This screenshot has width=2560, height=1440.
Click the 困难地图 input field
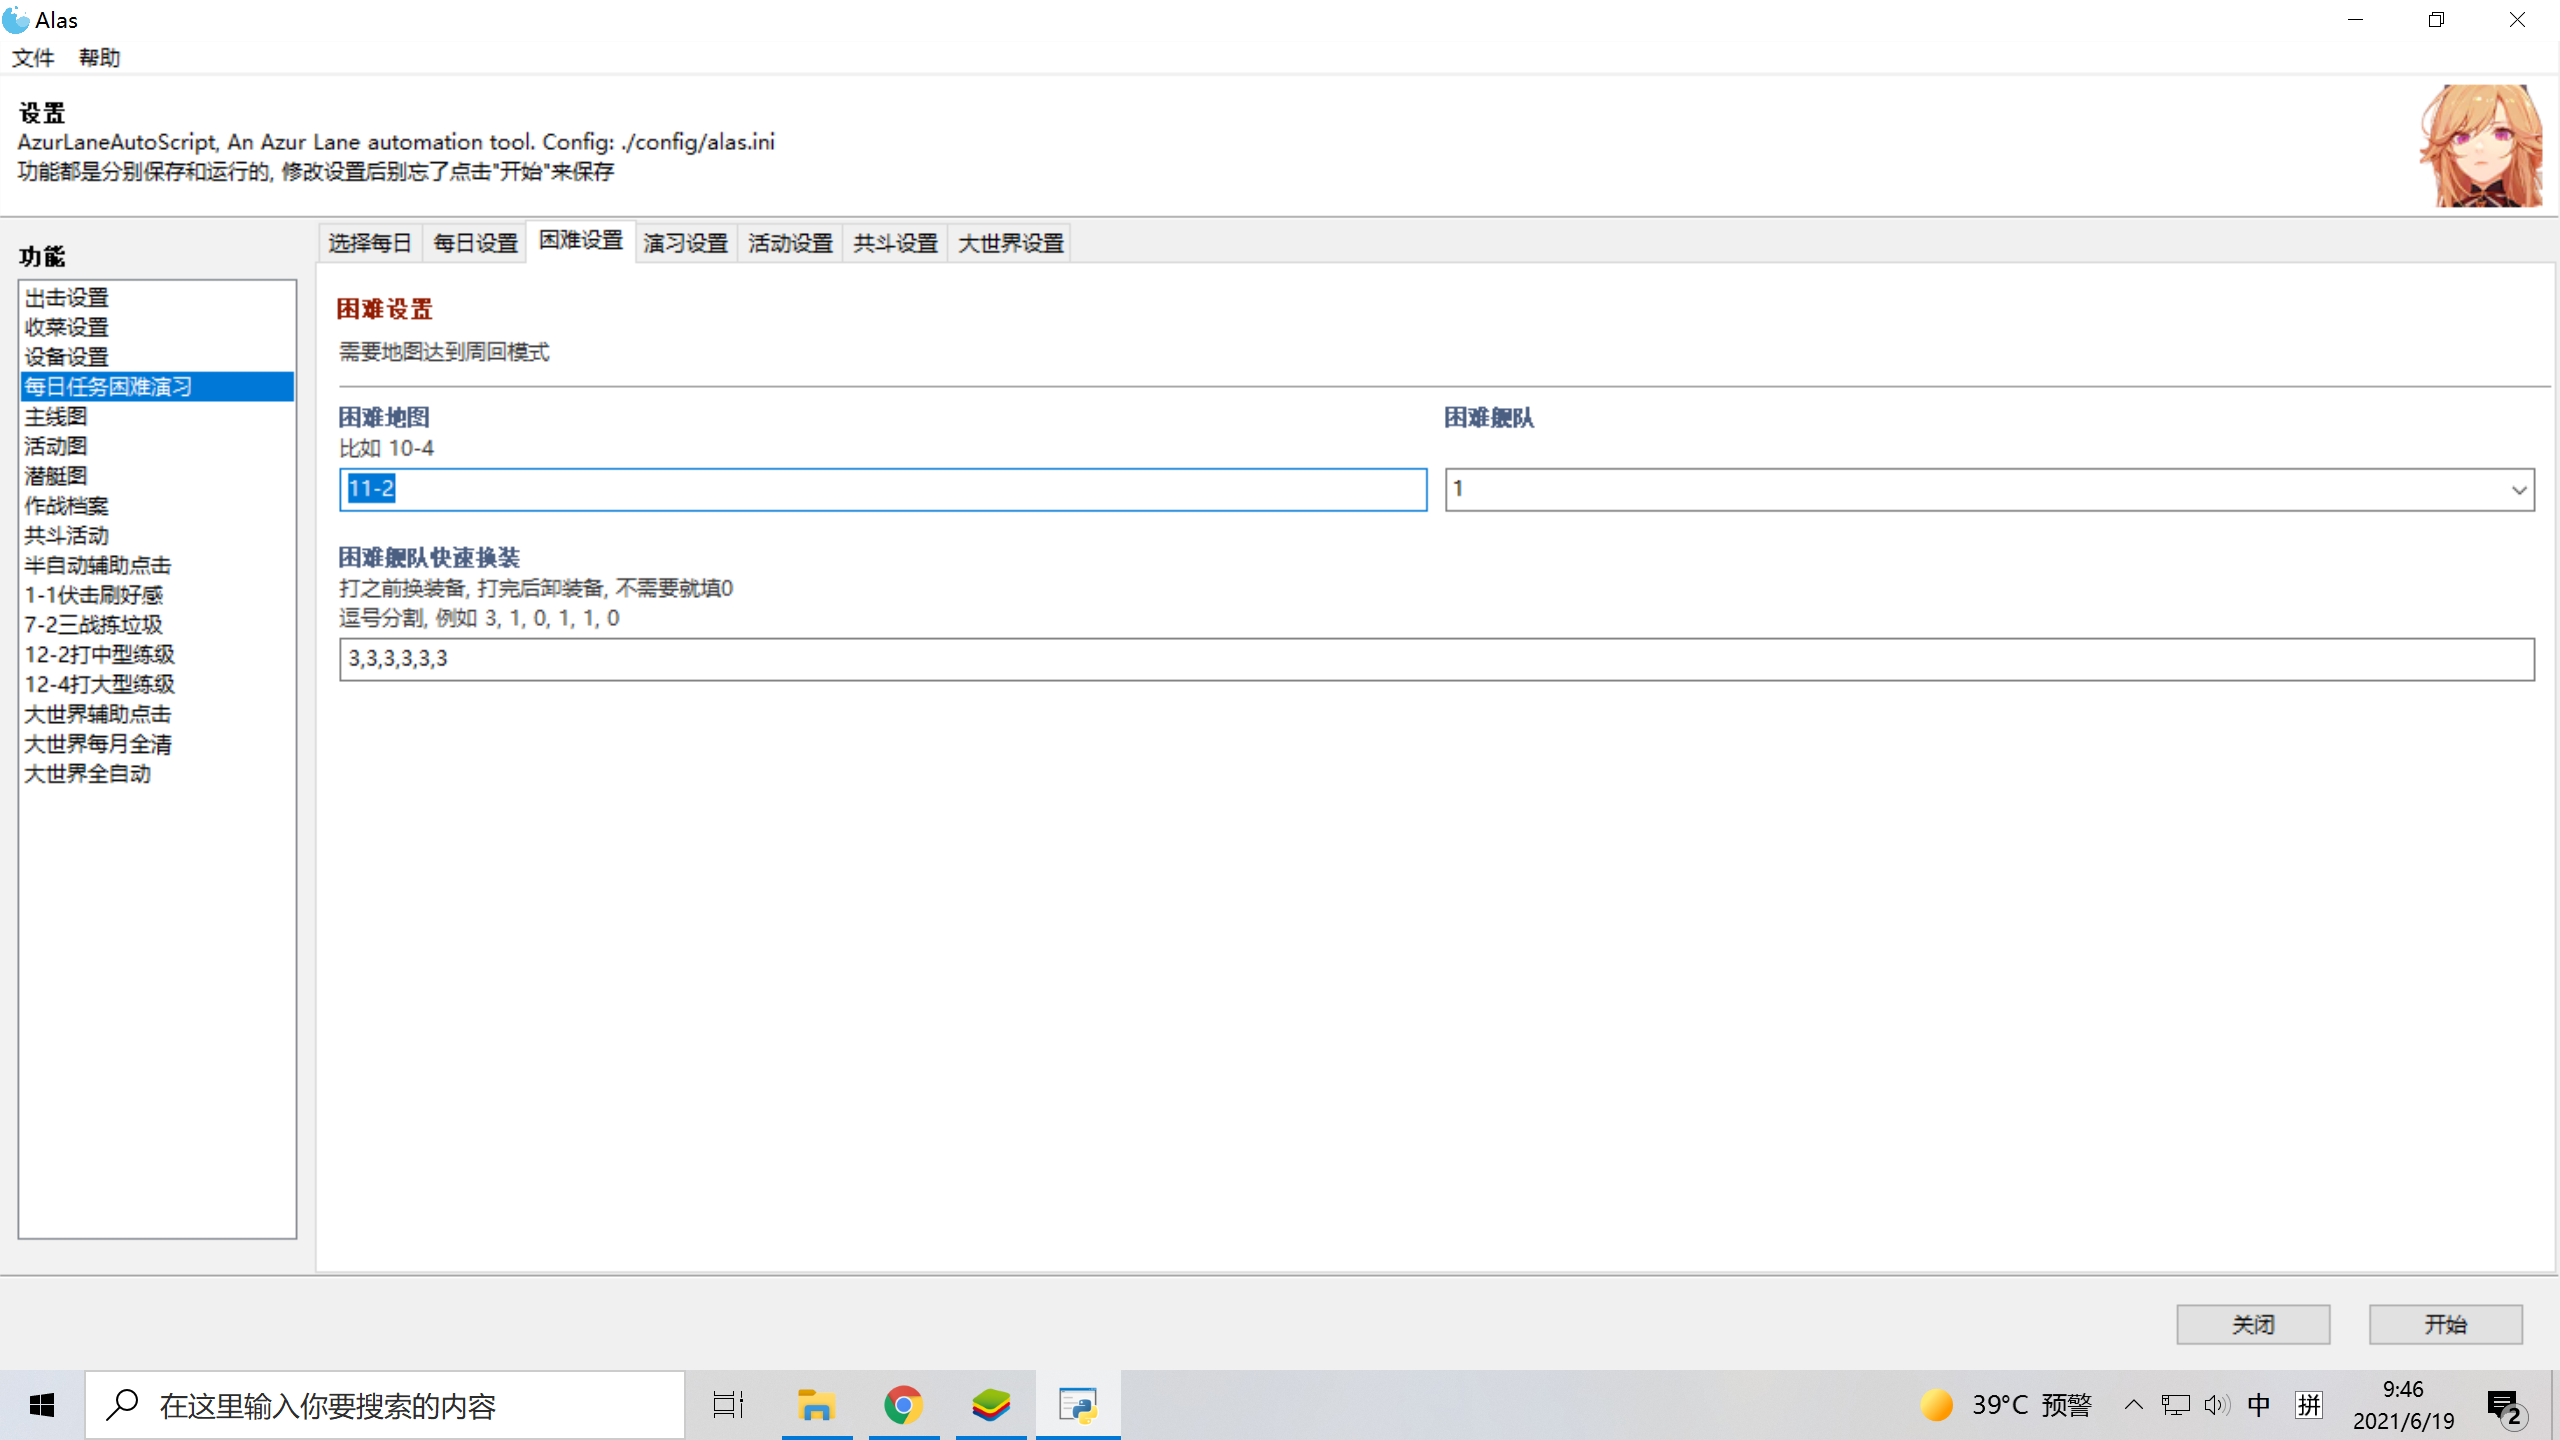[883, 490]
